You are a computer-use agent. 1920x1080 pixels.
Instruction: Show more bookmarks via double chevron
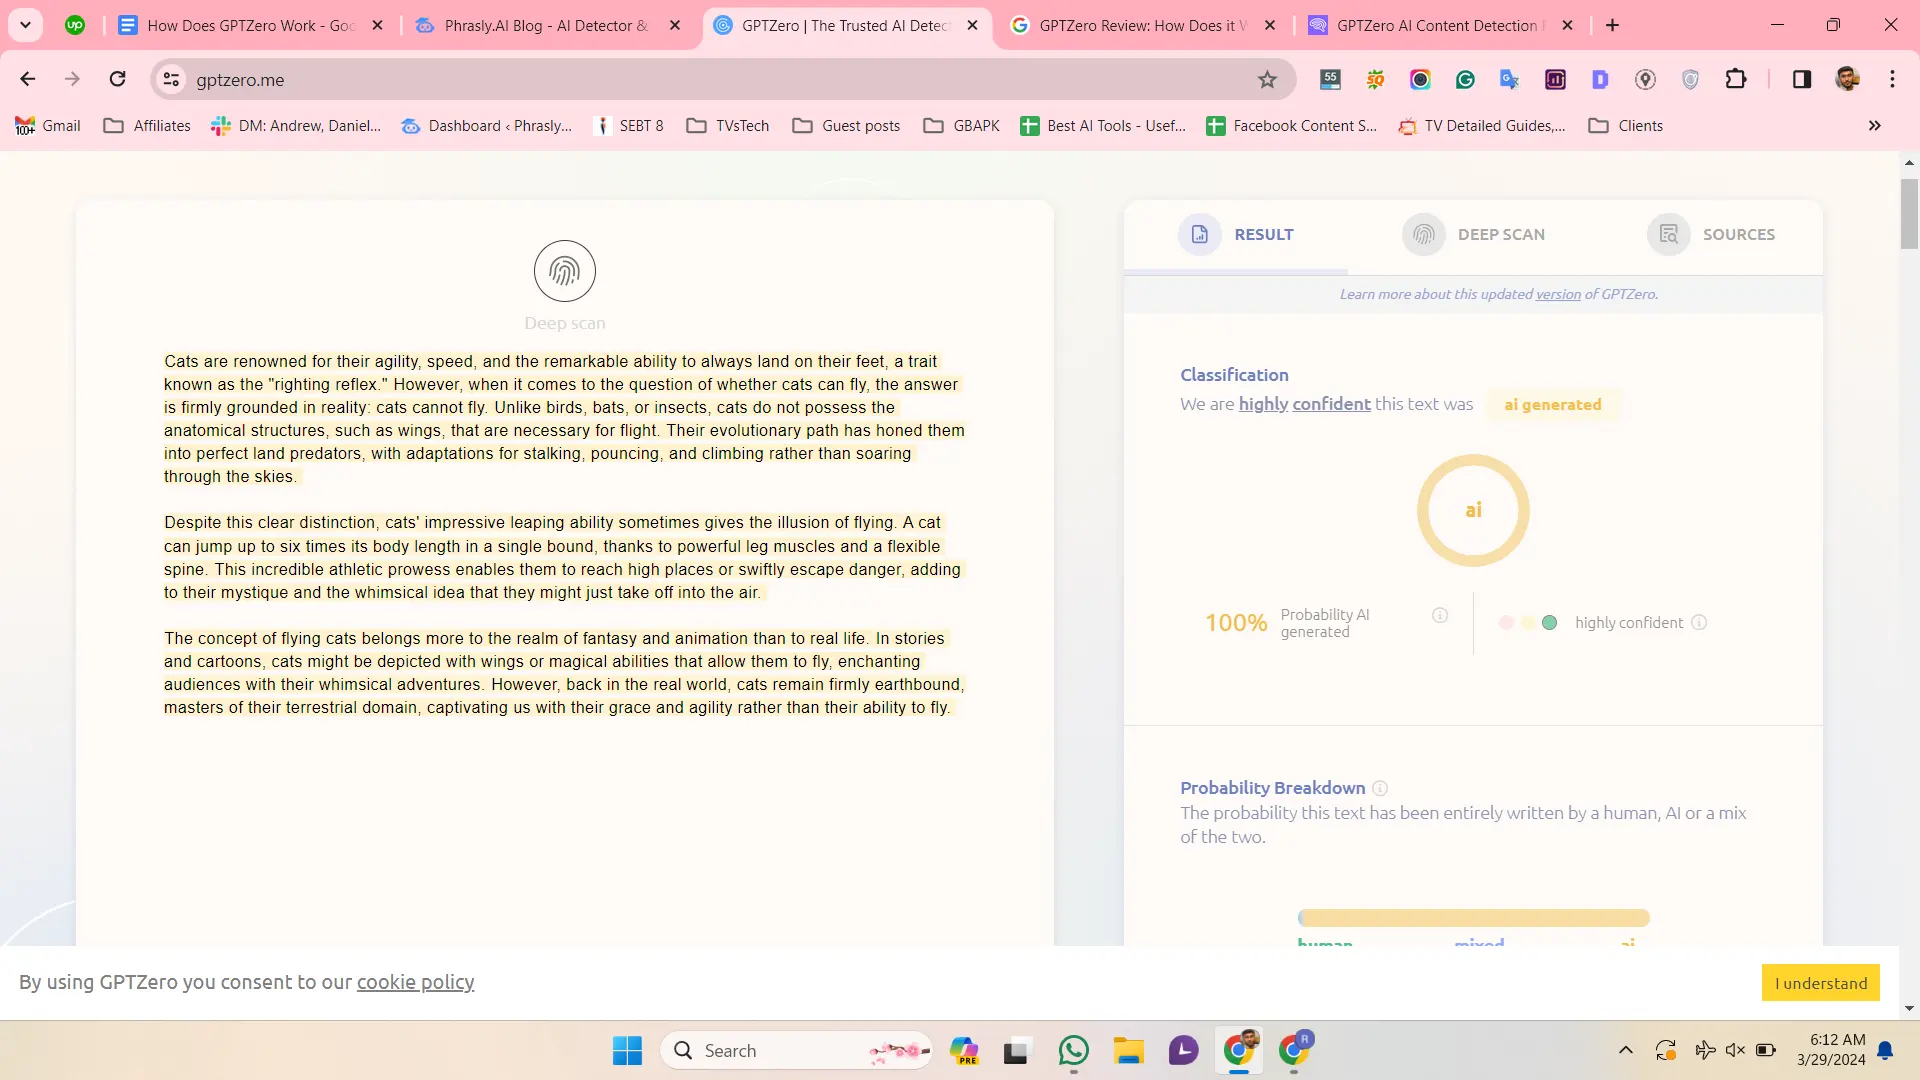point(1874,126)
